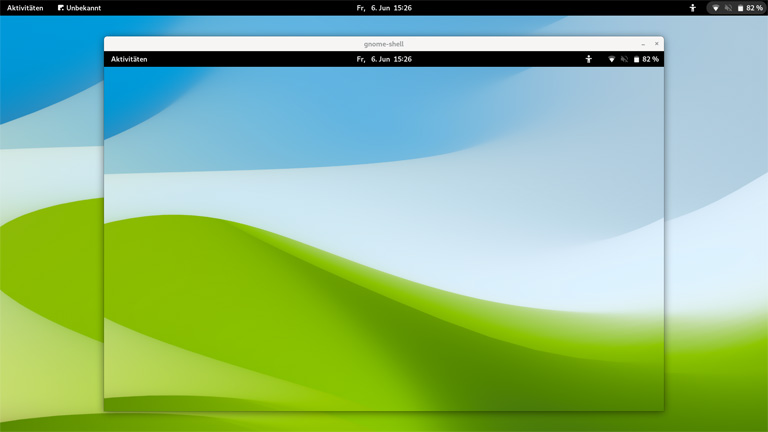Open Aktivitäten inside the gnome-shell window

click(x=129, y=59)
